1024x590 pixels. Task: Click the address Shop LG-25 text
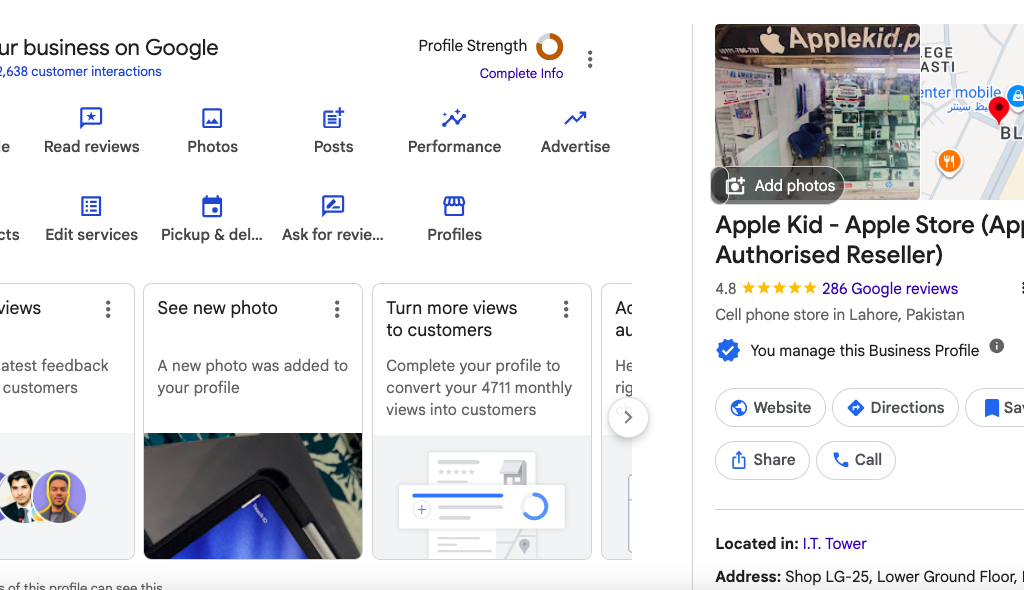(904, 576)
